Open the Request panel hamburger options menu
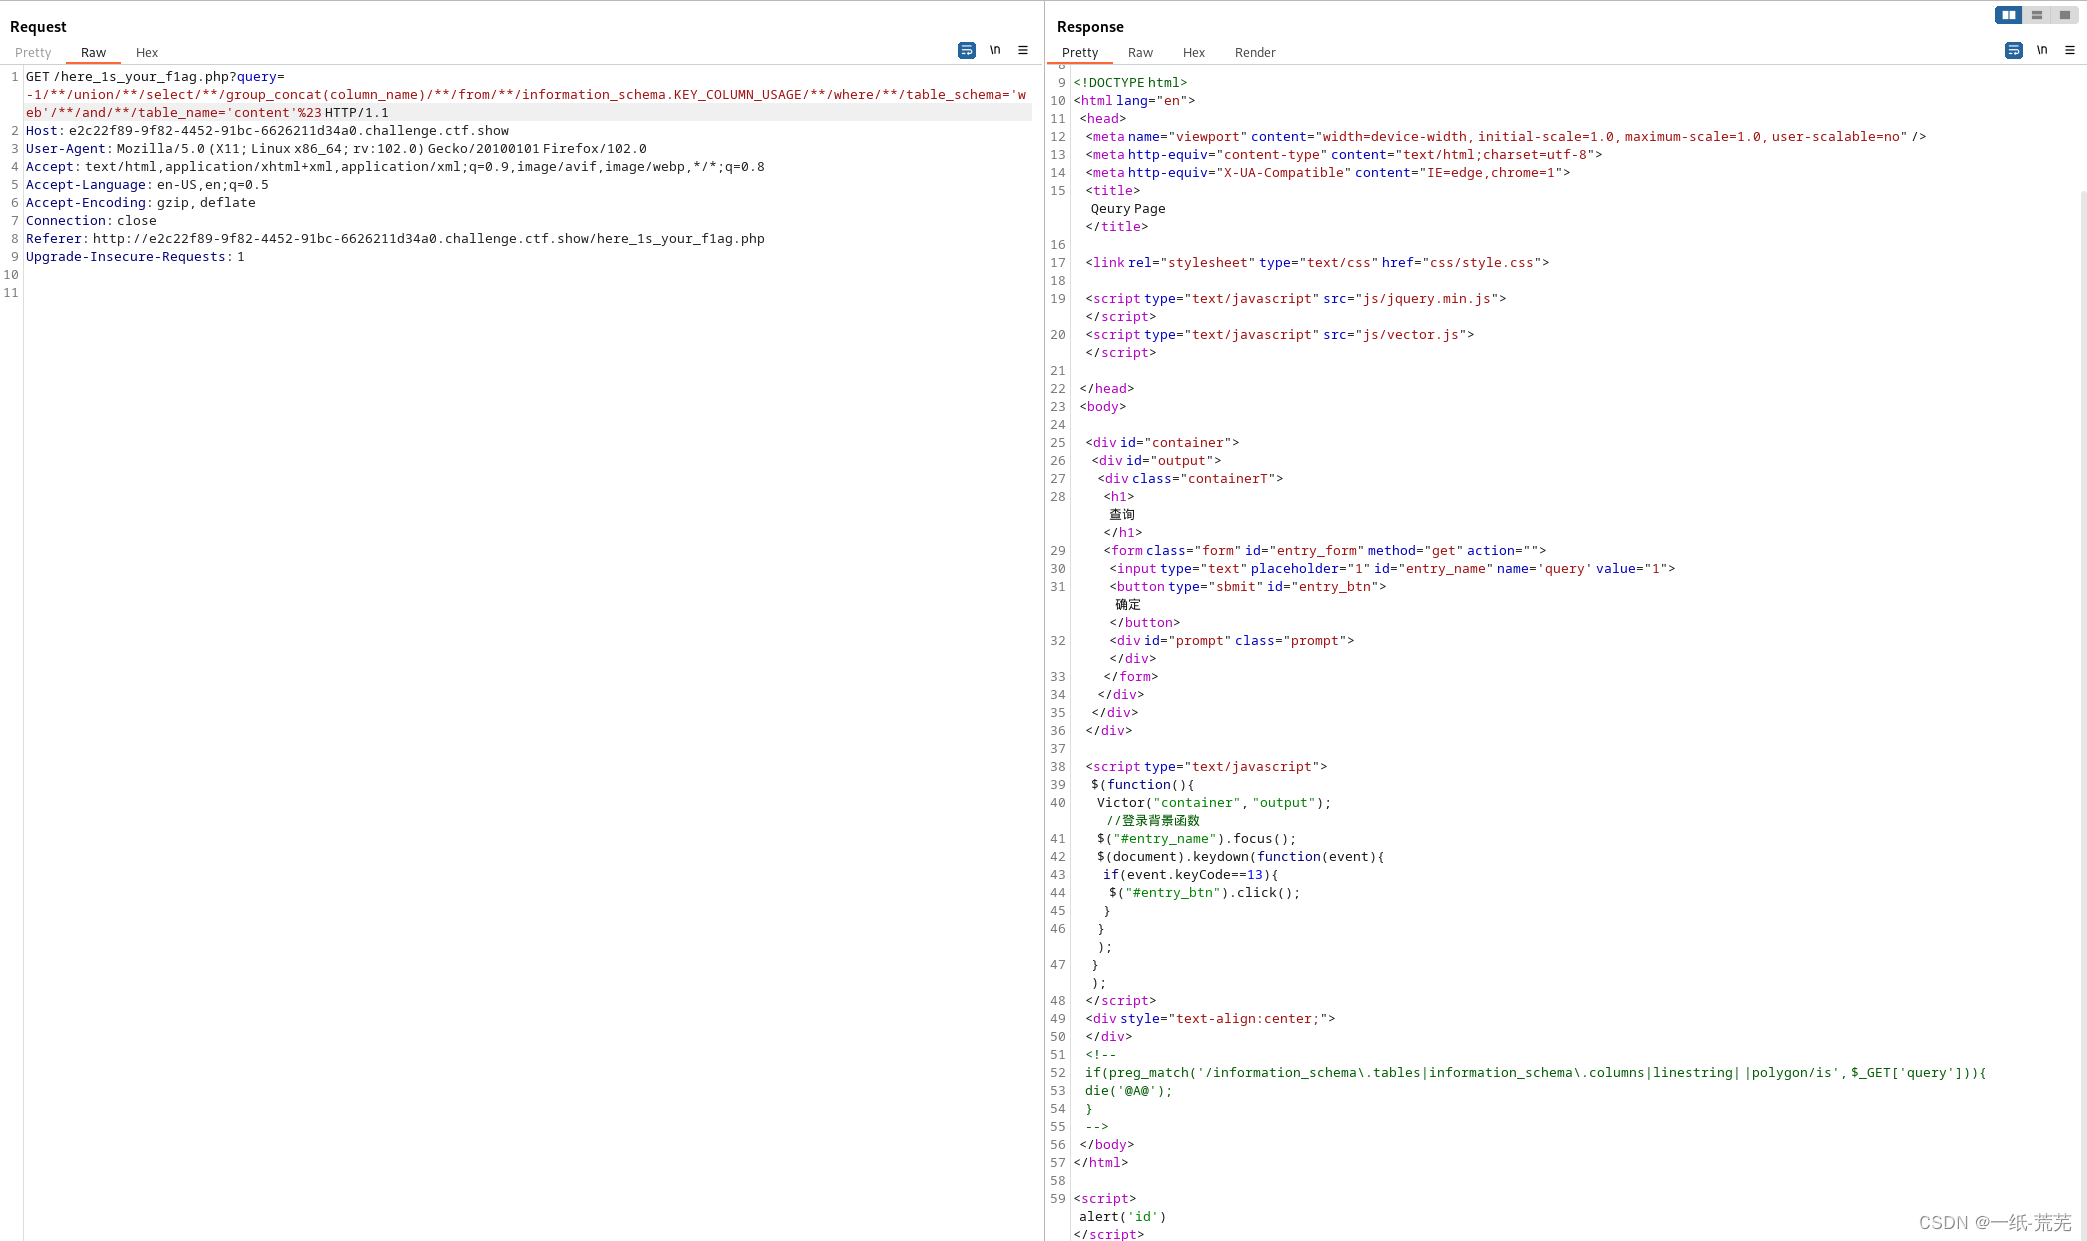 pyautogui.click(x=1022, y=50)
